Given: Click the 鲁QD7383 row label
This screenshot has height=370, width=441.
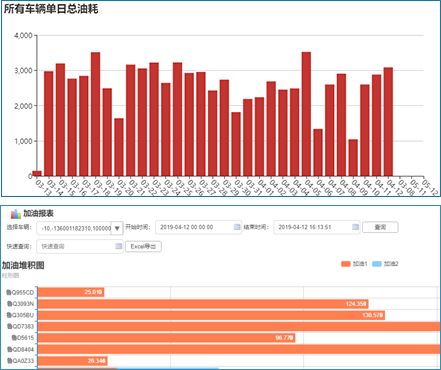Looking at the screenshot, I should coord(20,326).
